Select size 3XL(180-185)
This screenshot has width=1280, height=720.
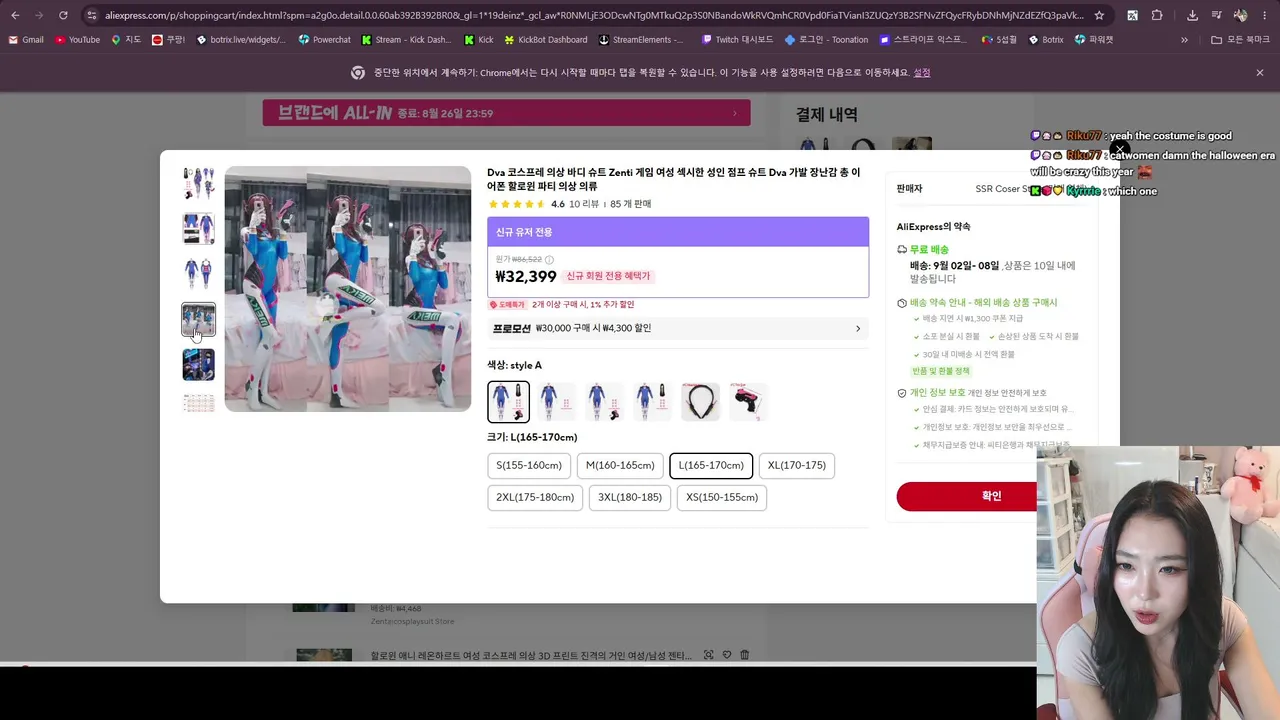630,497
